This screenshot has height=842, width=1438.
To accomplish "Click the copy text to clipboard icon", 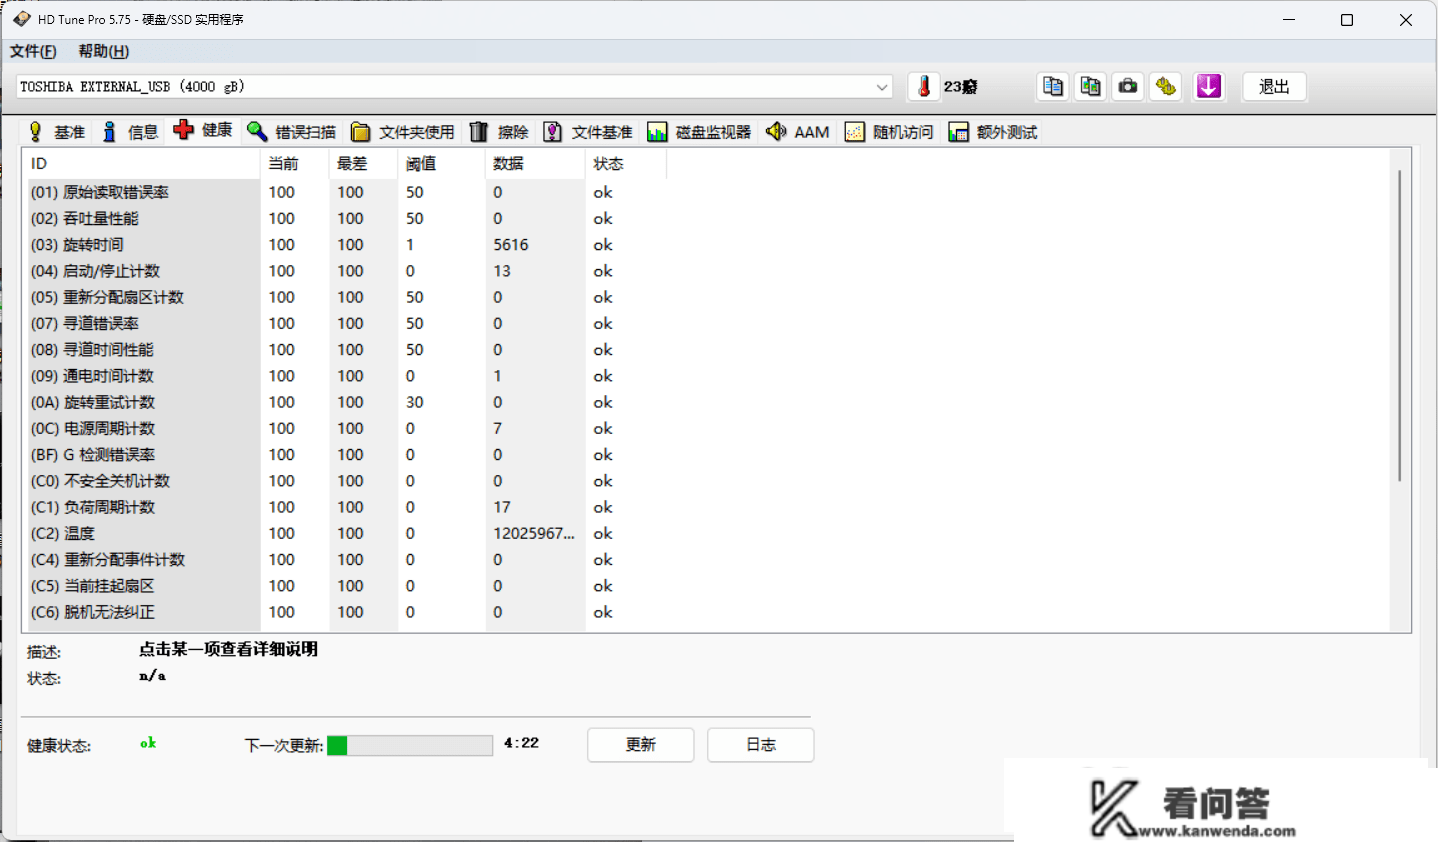I will [x=1052, y=87].
